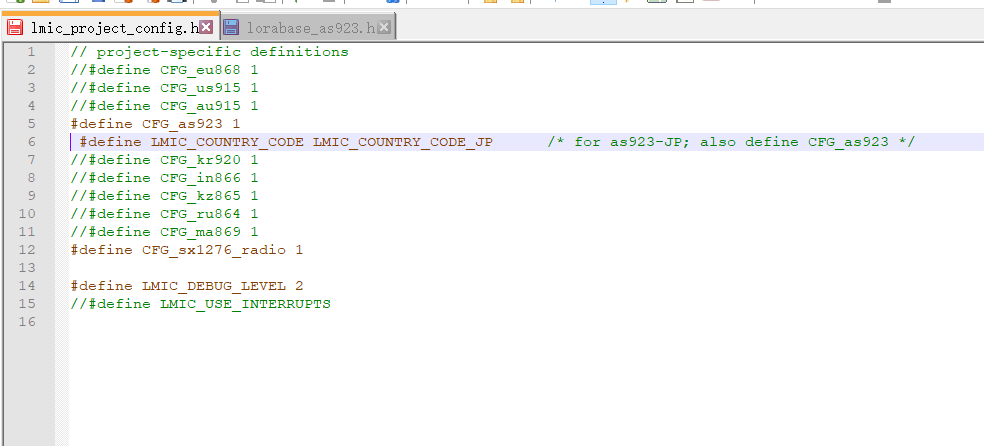Screen dimensions: 984x446
Task: Place cursor on '//#define CFG_ru864 1'
Action: coord(164,214)
